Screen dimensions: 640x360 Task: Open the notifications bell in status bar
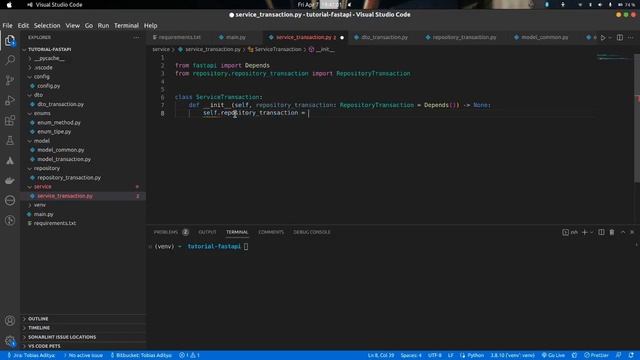click(631, 355)
